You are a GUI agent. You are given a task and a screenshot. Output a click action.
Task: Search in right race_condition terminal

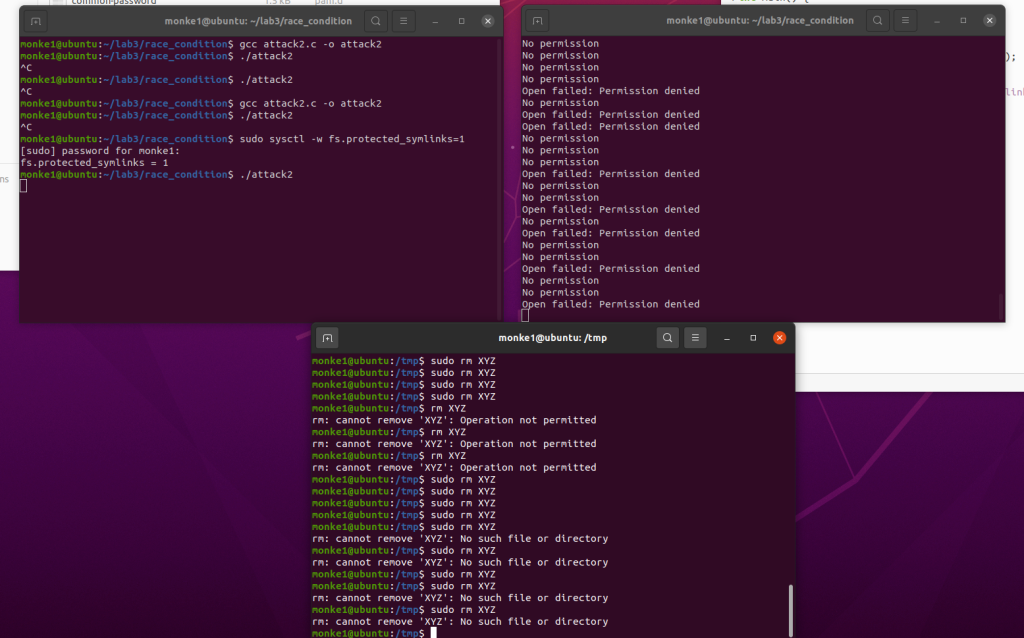pyautogui.click(x=878, y=20)
